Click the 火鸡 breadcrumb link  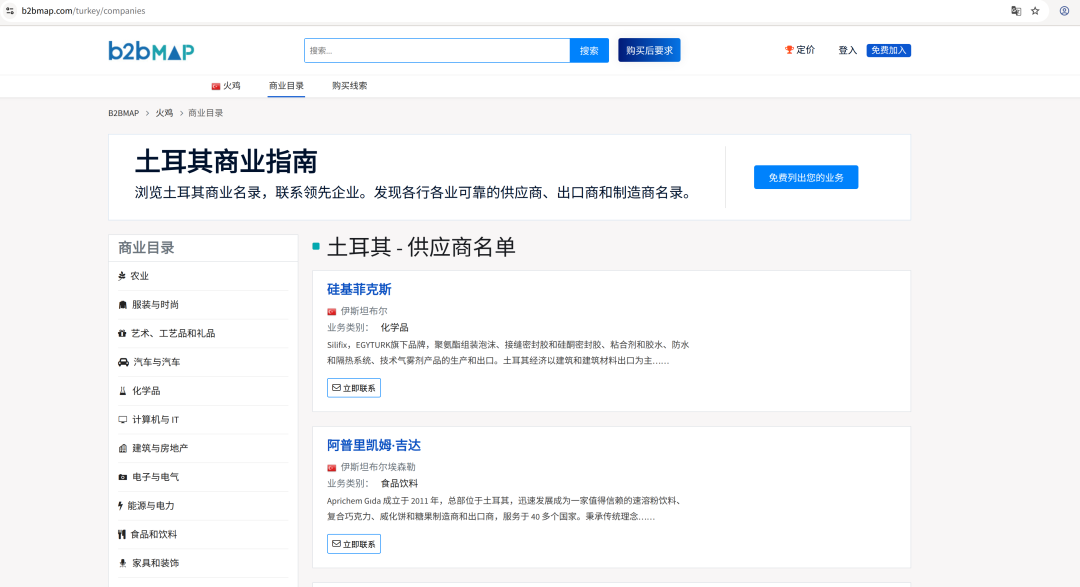point(163,112)
